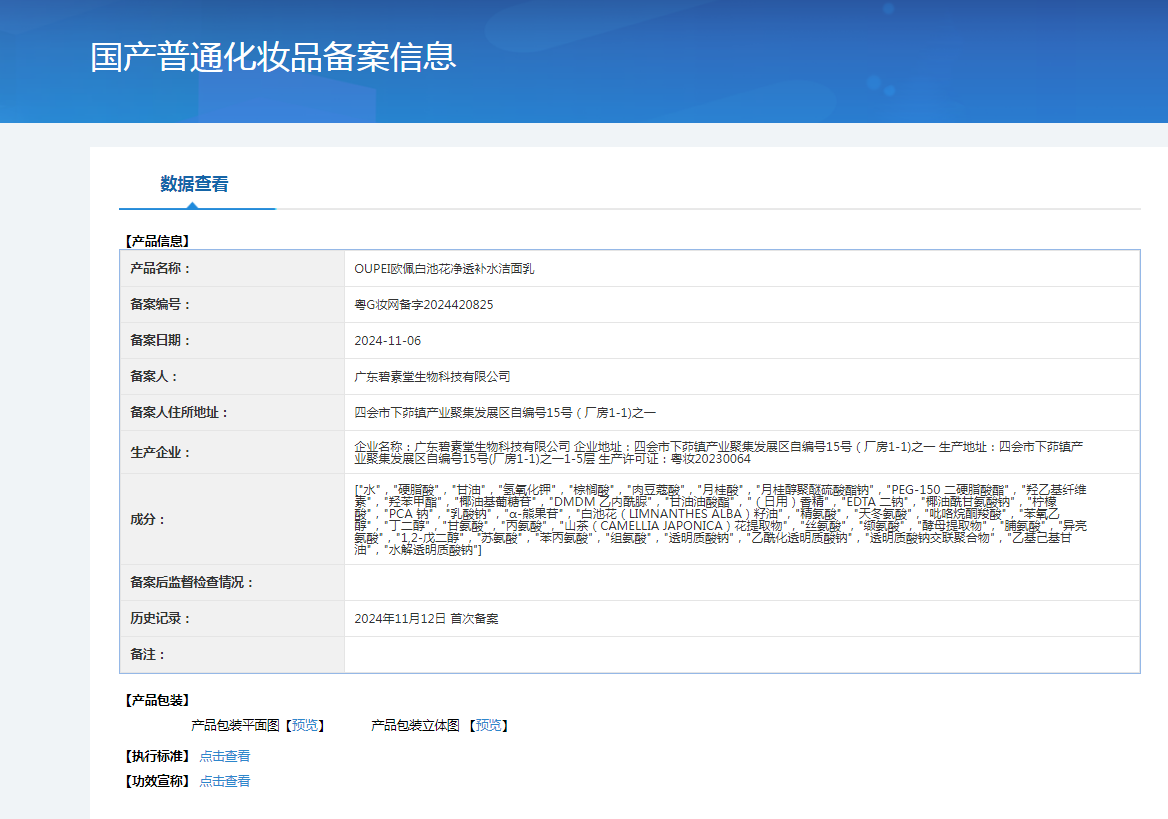This screenshot has width=1168, height=819.
Task: Click the registrant name 广东碧素堂生物科技有限公司
Action: pos(432,377)
